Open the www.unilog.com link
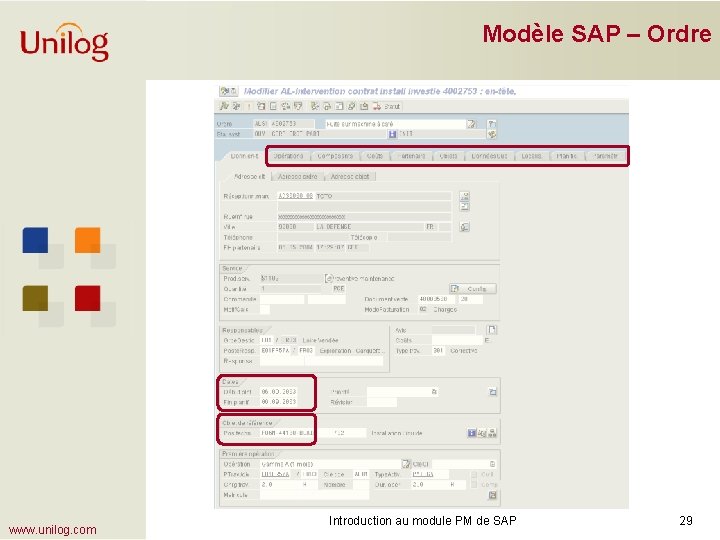Screen dimensions: 720x540 [x=52, y=530]
